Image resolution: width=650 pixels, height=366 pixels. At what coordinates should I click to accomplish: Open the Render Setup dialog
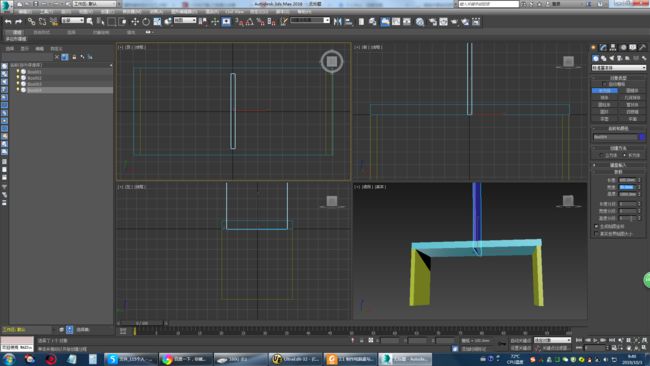pyautogui.click(x=432, y=22)
